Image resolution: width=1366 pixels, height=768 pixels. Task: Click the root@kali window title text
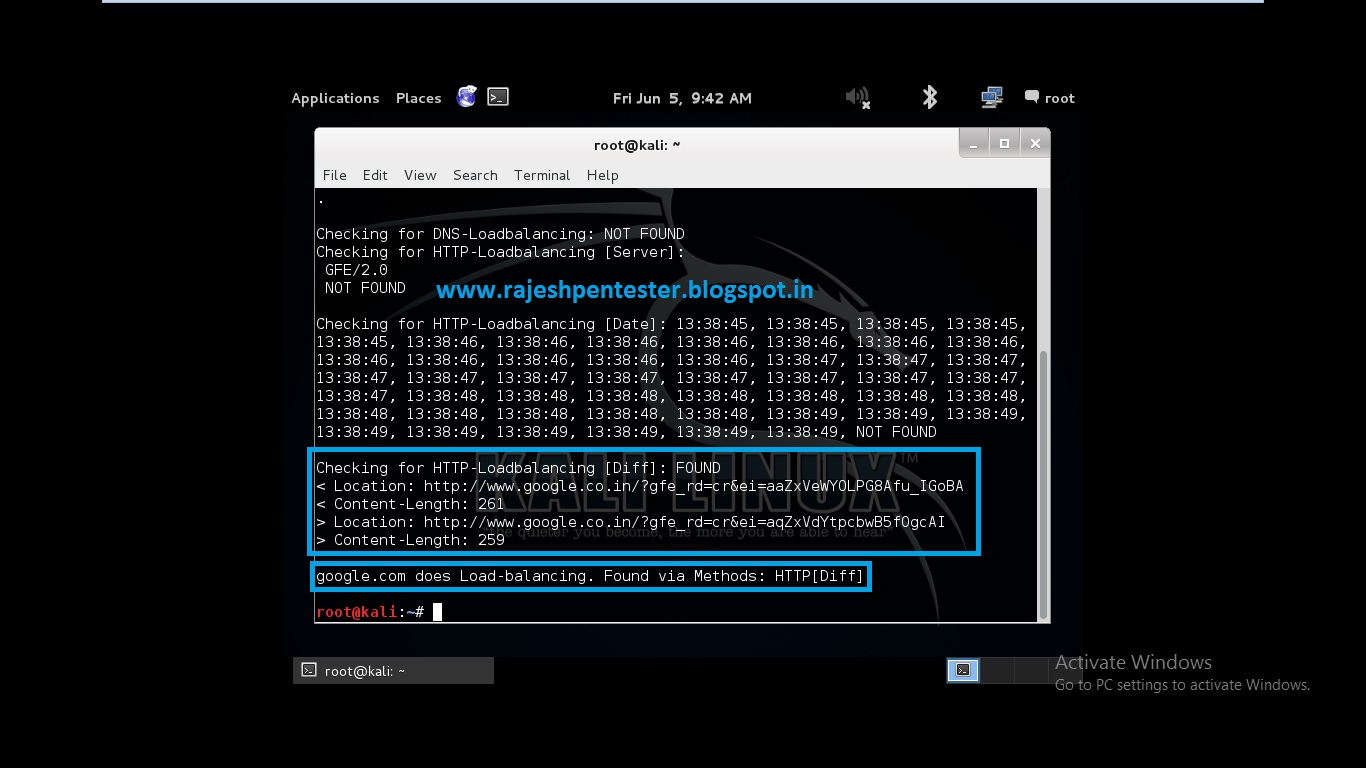pos(637,145)
